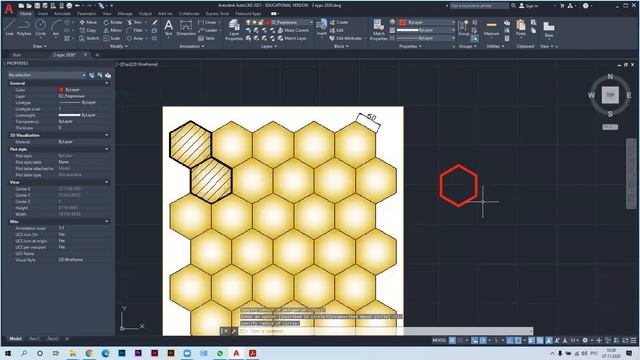Click the TOP face of the ViewCube
640x360 pixels.
click(610, 95)
